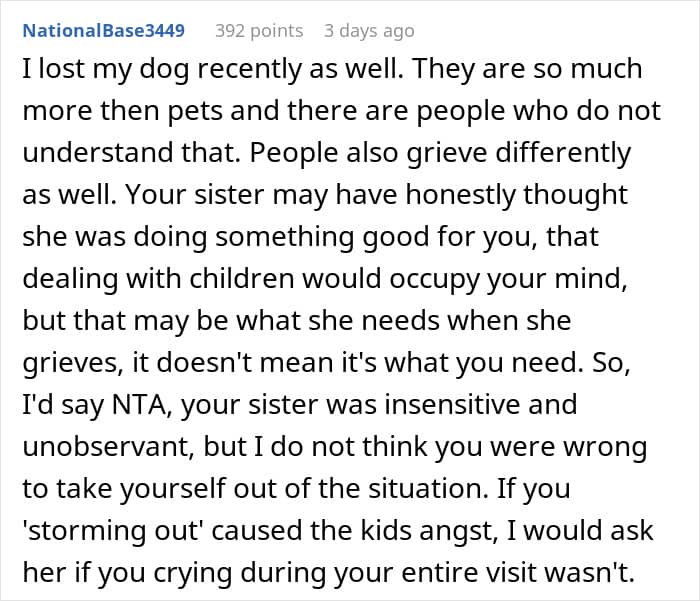Click the phrase 'I would ask'
This screenshot has width=700, height=601.
pyautogui.click(x=579, y=530)
